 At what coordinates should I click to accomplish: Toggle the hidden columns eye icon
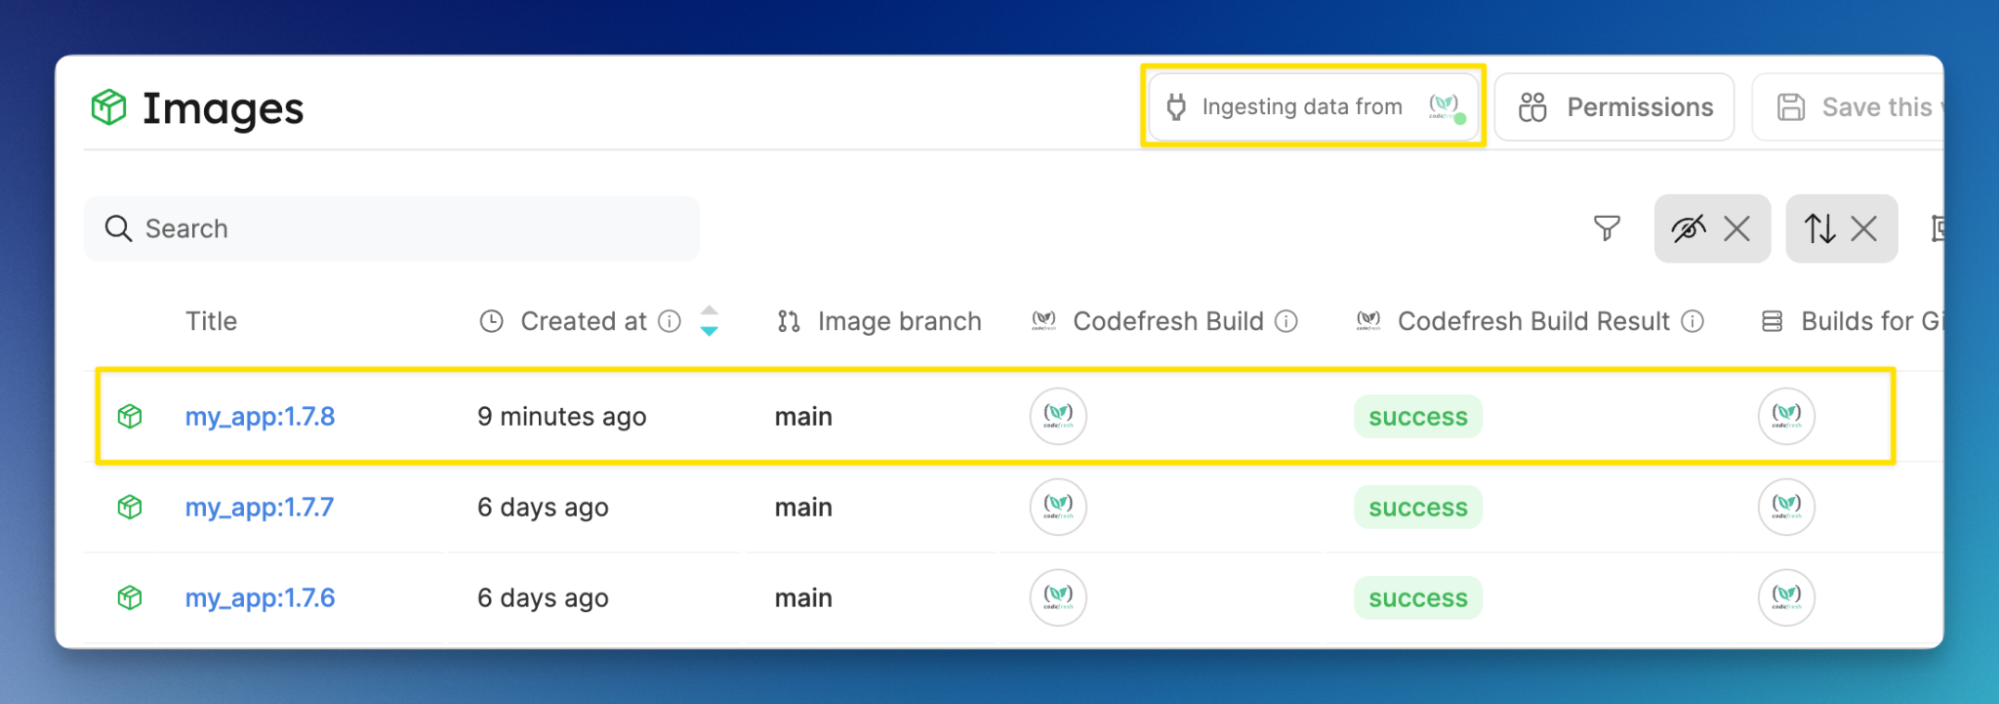[x=1689, y=229]
